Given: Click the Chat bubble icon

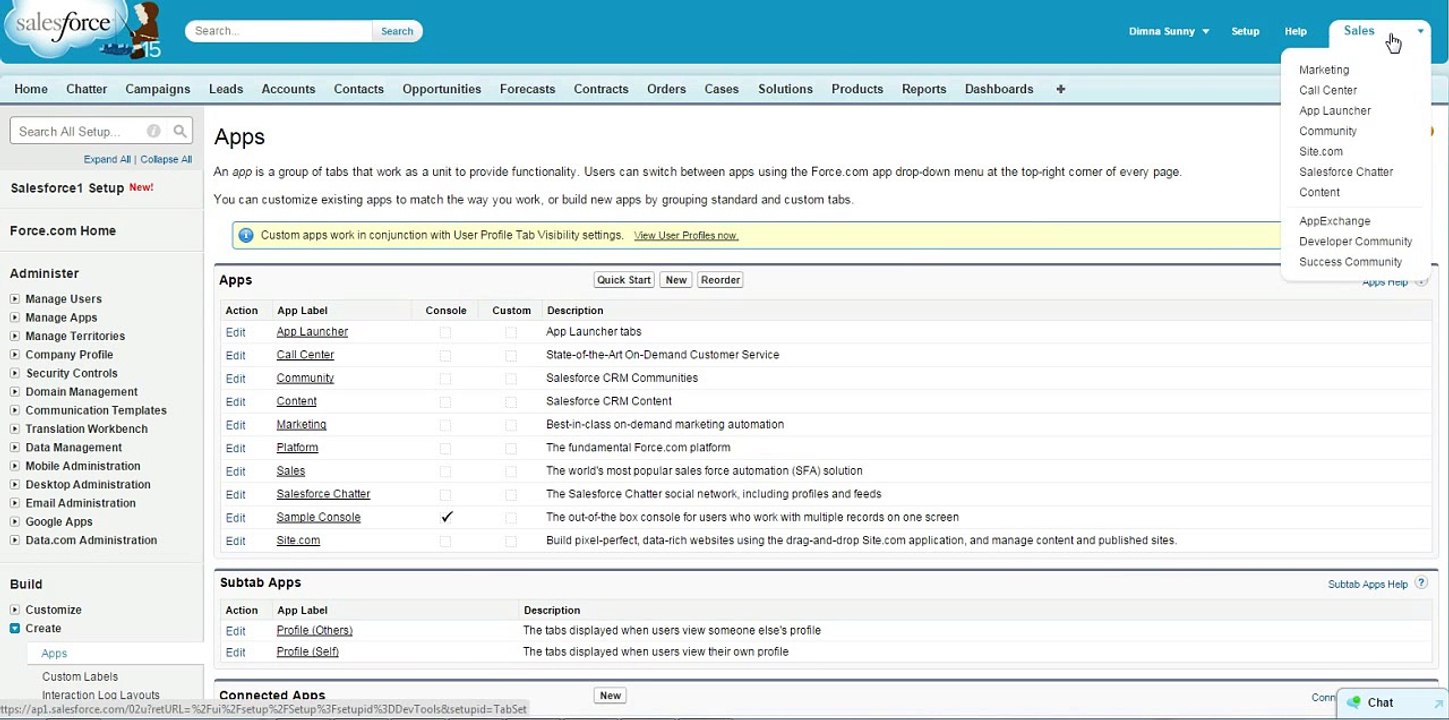Looking at the screenshot, I should [1354, 703].
